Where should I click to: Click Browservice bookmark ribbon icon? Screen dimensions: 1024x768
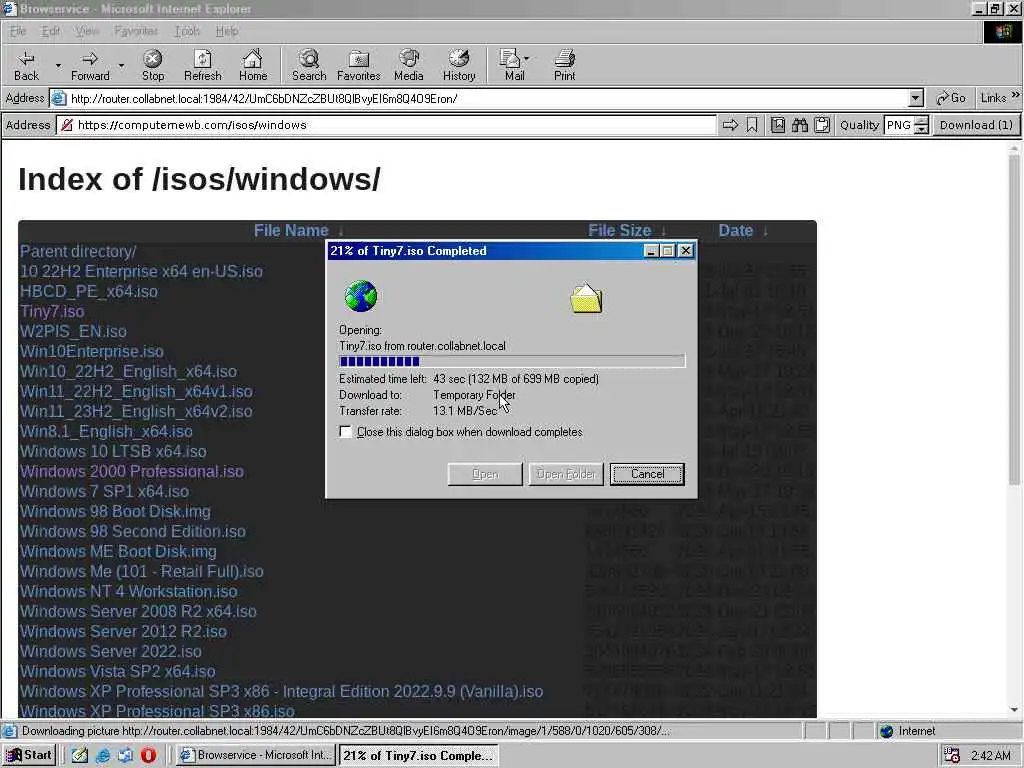[x=752, y=125]
